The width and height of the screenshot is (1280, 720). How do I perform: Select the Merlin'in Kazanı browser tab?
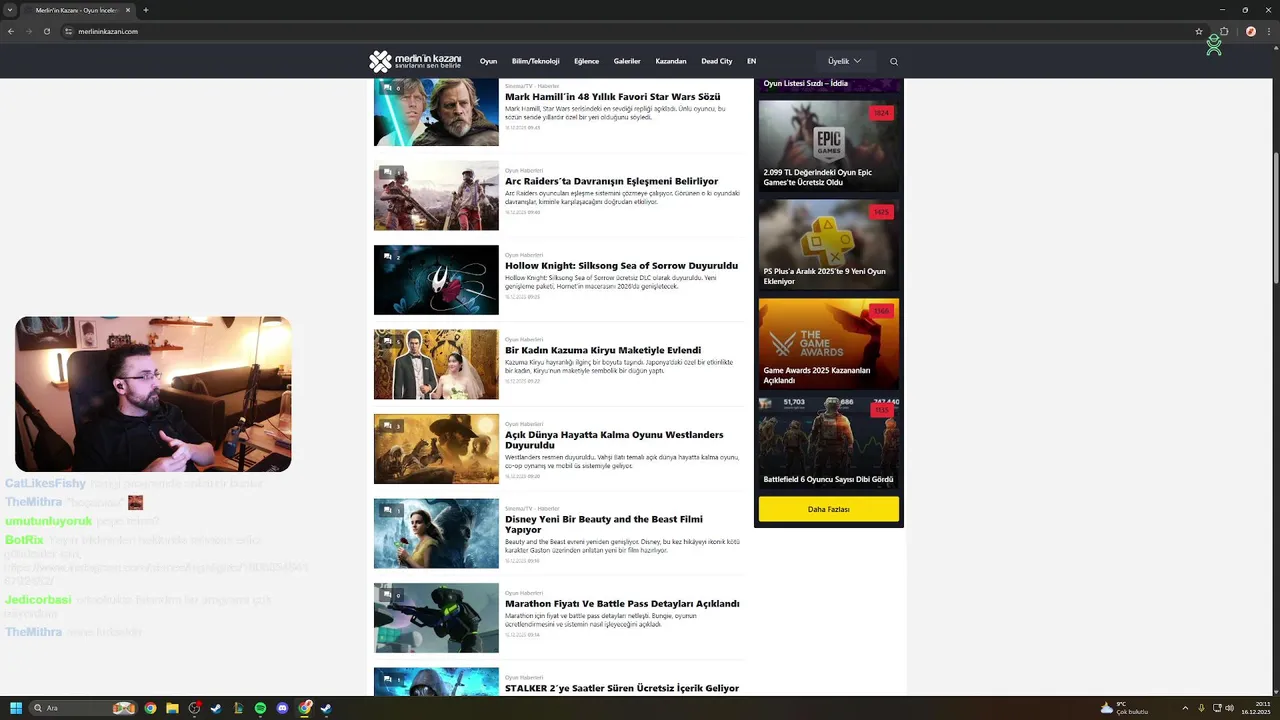coord(76,10)
